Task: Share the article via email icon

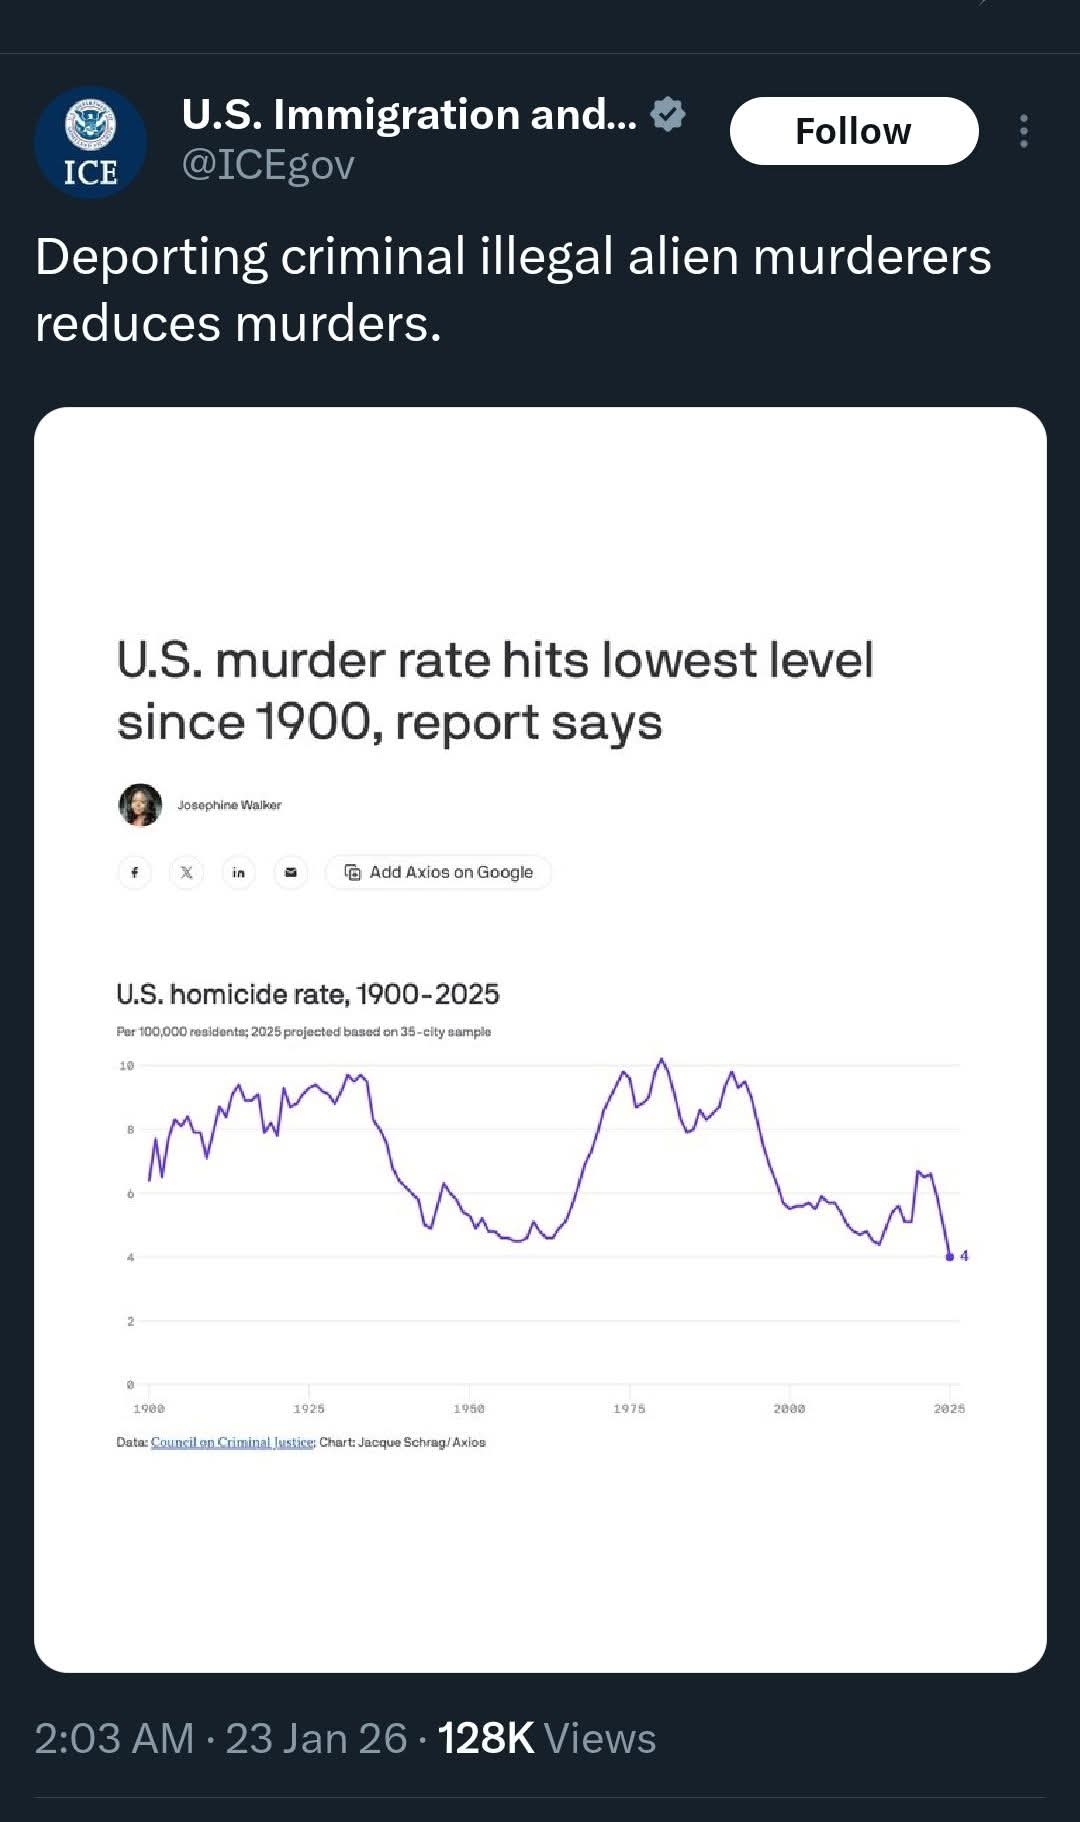Action: pyautogui.click(x=290, y=872)
